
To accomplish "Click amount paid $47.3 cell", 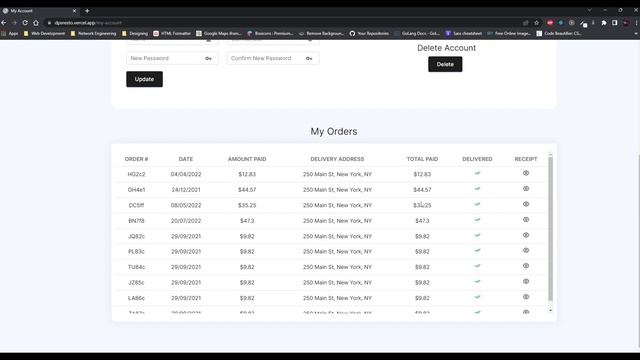I will tap(247, 221).
